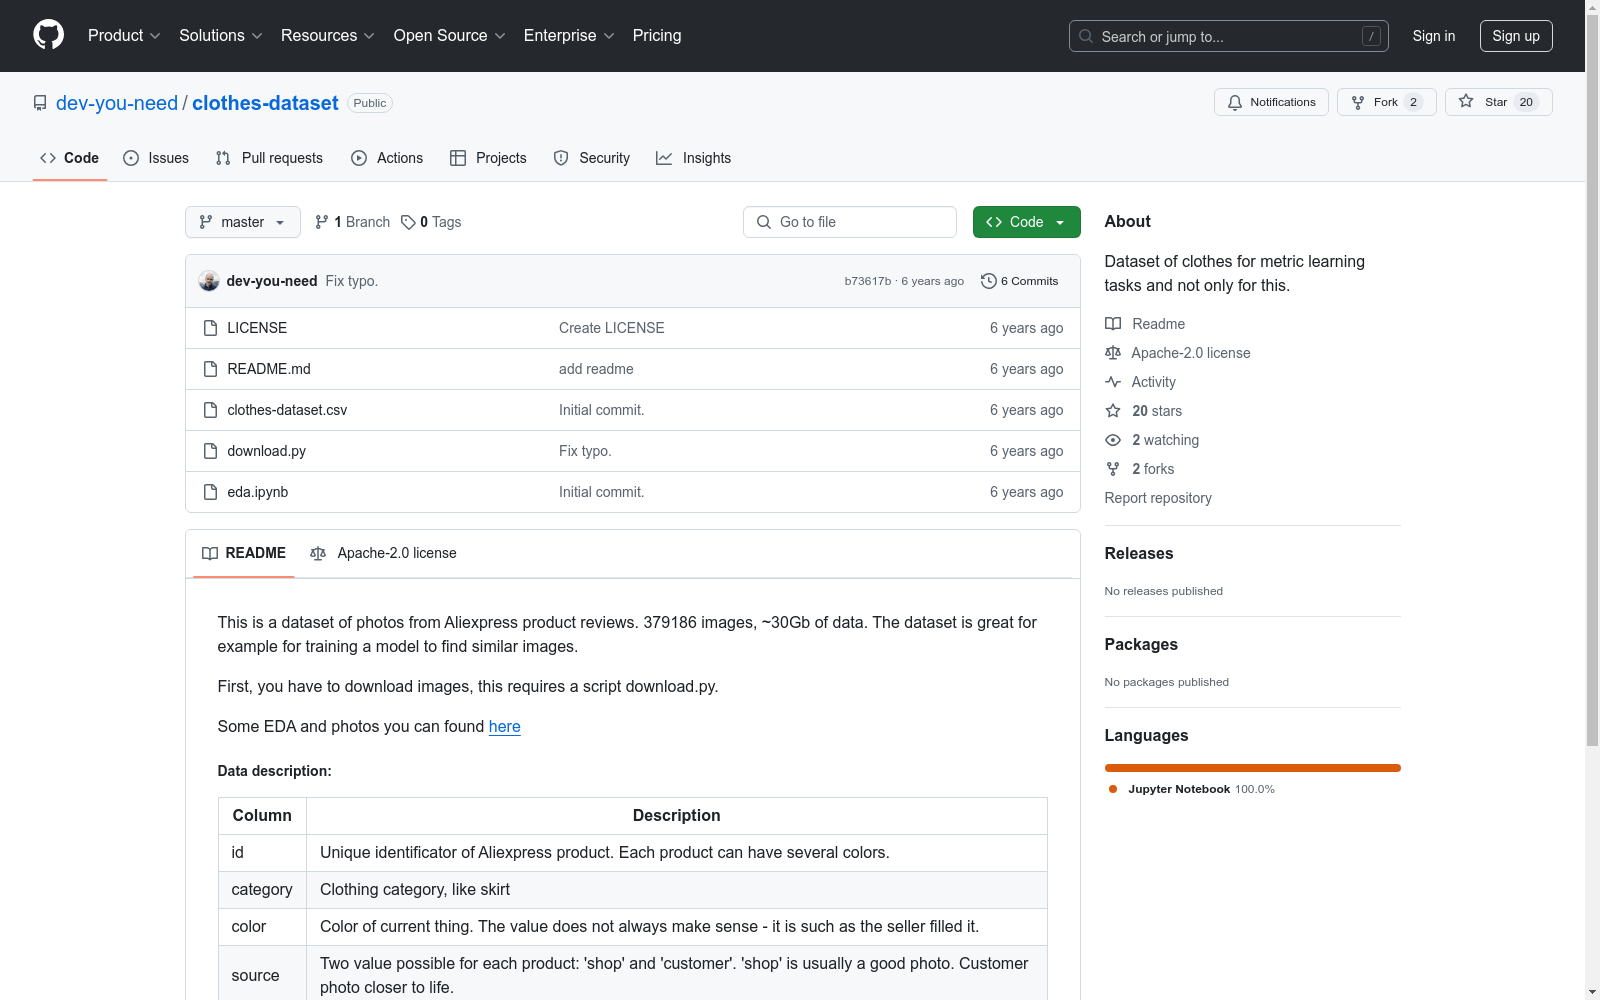Screen dimensions: 1600x1000
Task: Click the fork icon in Fork button
Action: 1358,102
